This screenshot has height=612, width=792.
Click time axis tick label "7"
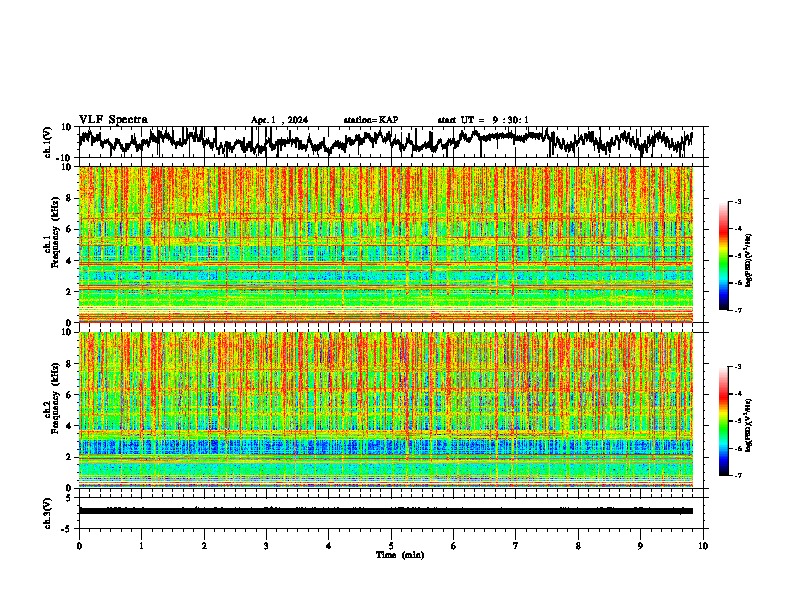coord(516,546)
